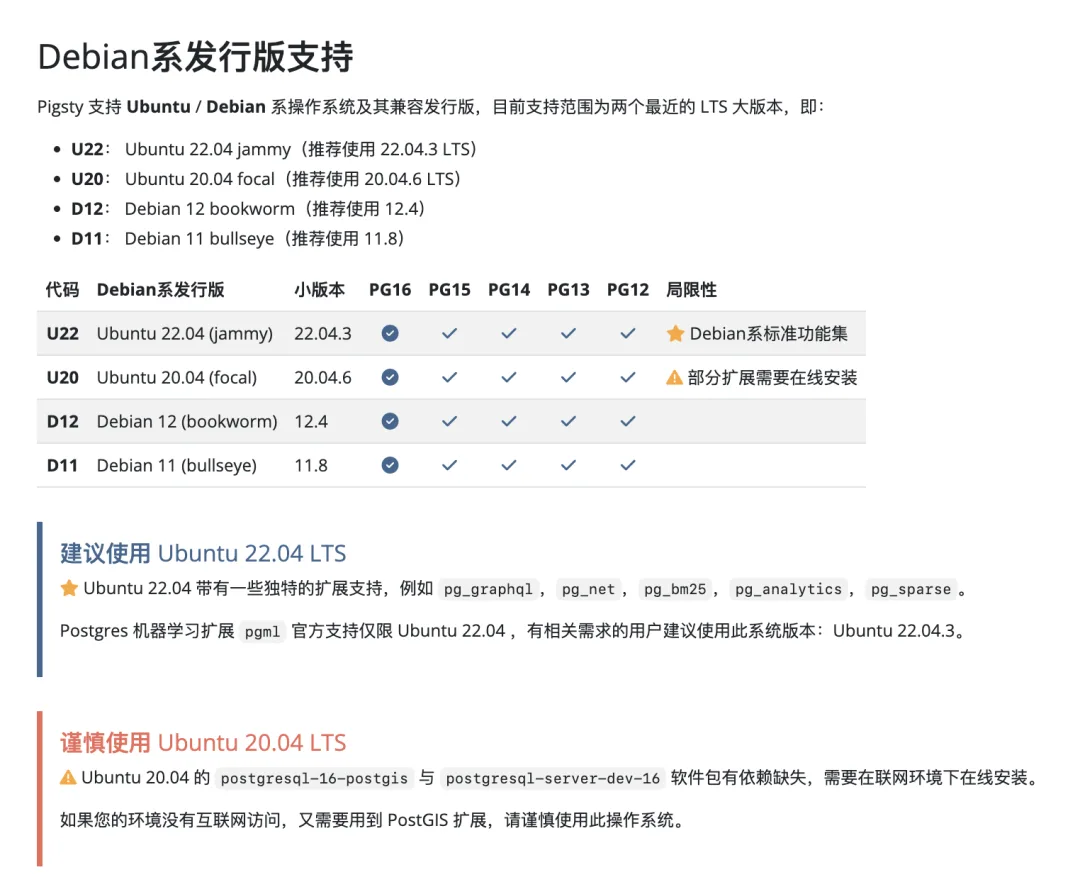Click the PG14 checkmark in U20 row
The width and height of the screenshot is (1080, 882).
pyautogui.click(x=509, y=378)
